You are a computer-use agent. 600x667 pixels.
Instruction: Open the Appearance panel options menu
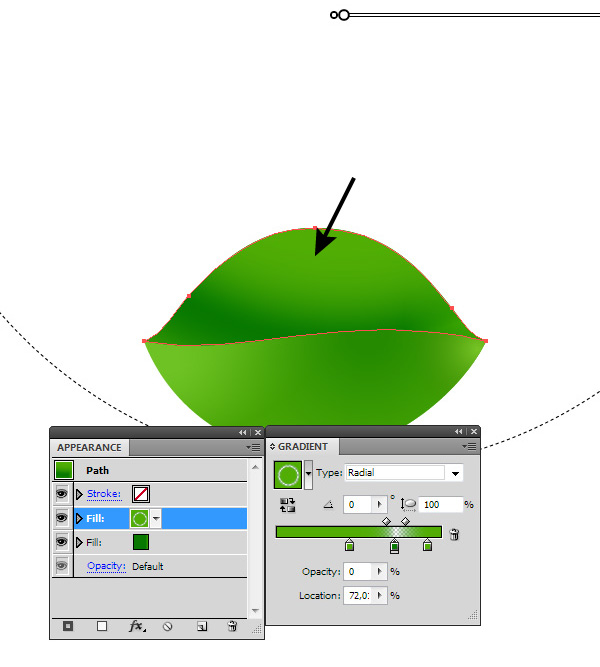click(x=255, y=447)
